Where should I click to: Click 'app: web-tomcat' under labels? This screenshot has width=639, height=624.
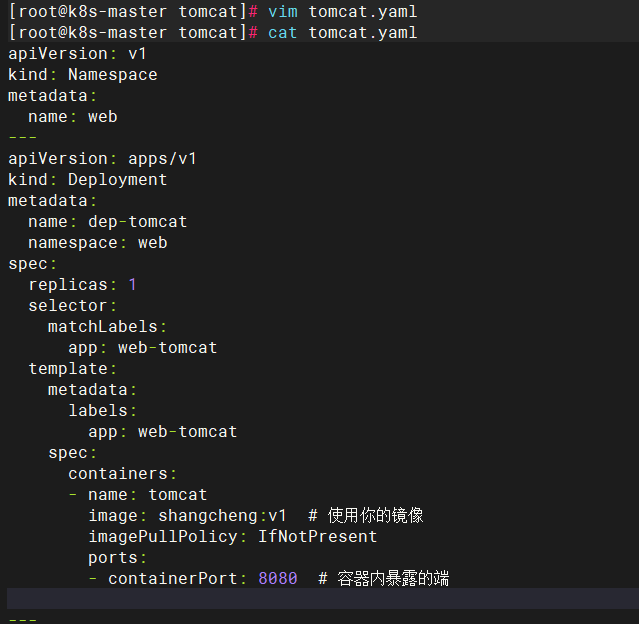point(163,432)
